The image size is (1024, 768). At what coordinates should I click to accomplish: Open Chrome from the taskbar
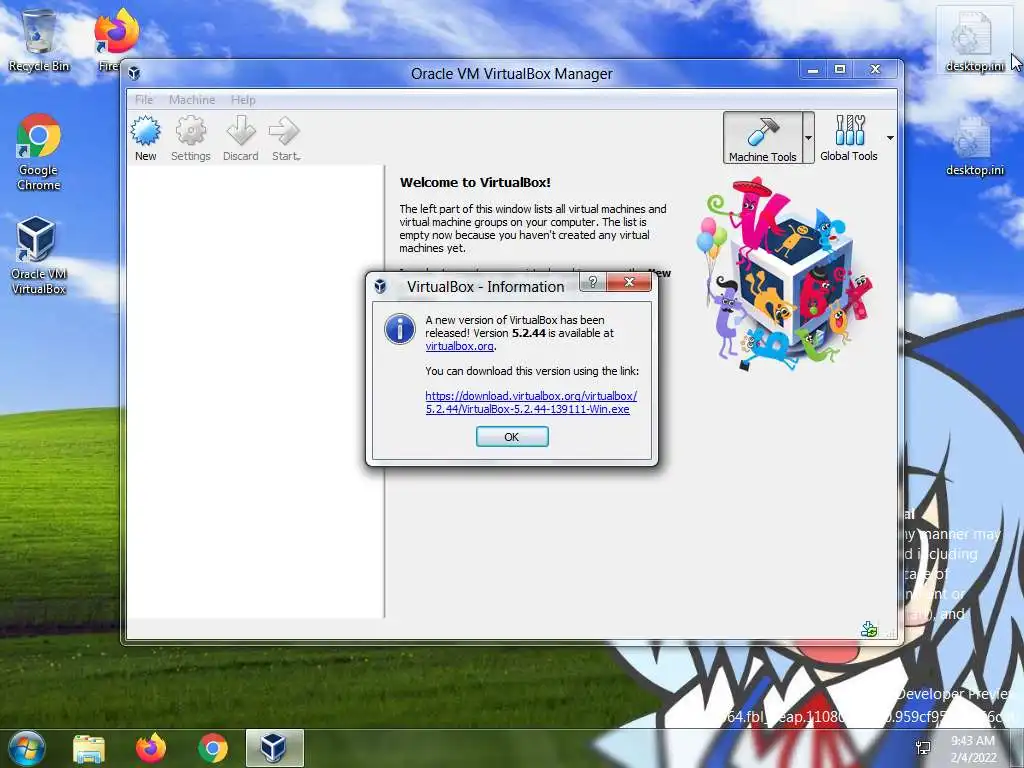point(213,748)
